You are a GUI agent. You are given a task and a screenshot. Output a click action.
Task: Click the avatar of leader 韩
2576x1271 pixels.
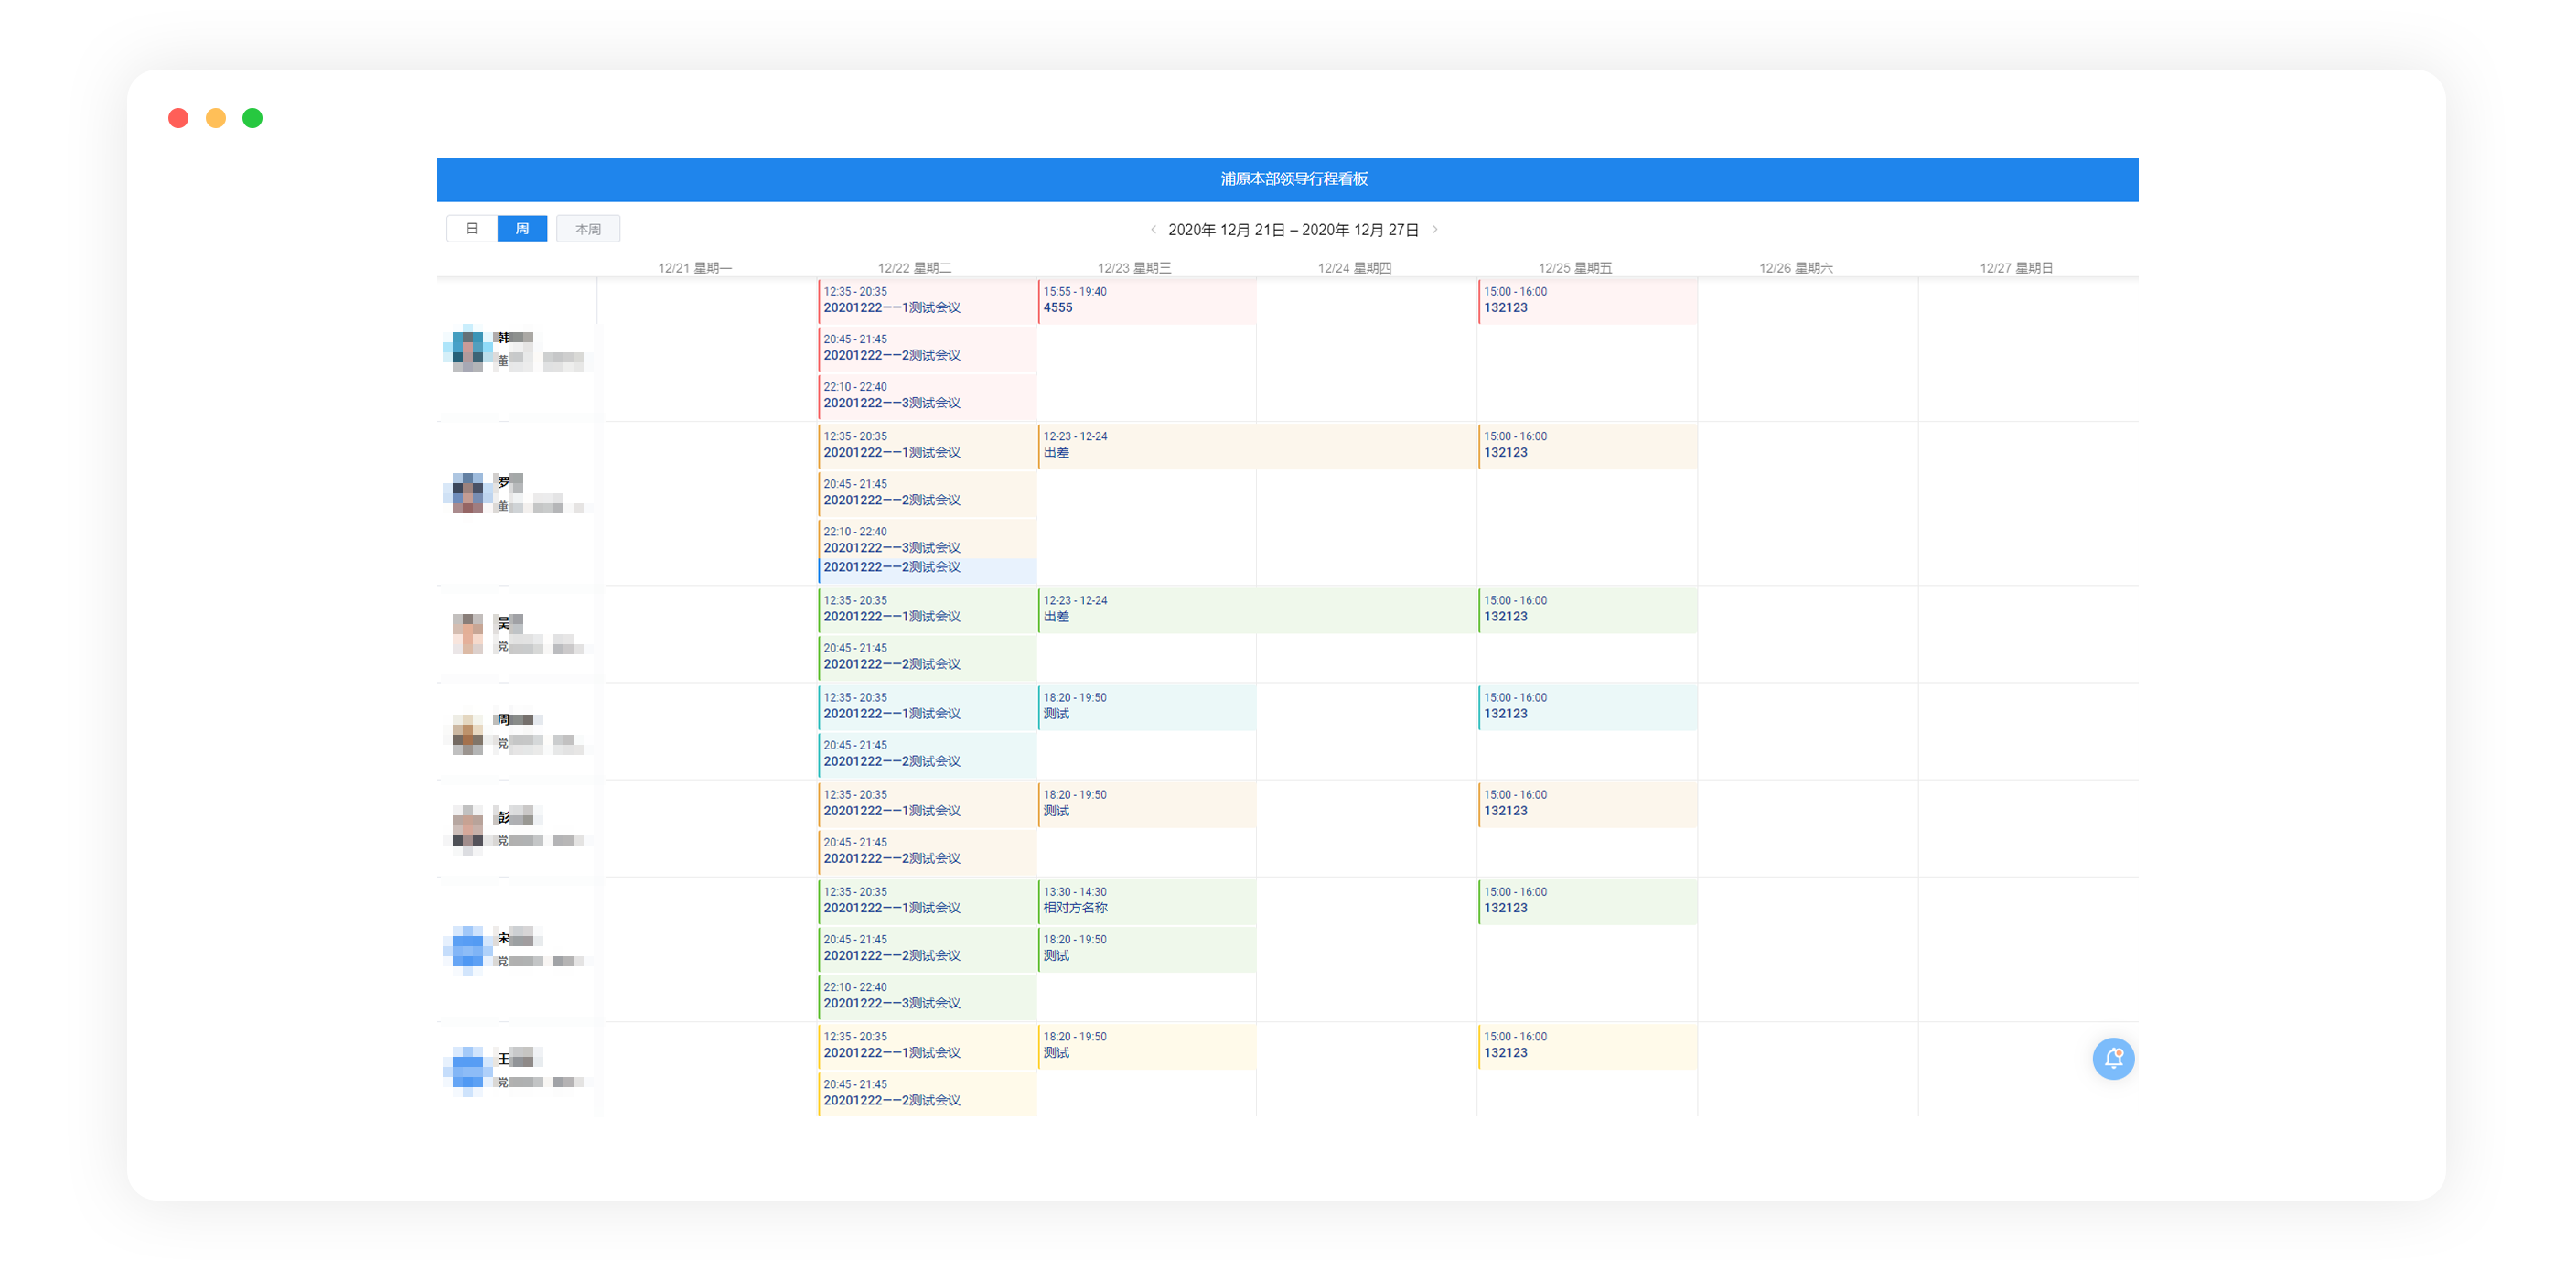click(x=467, y=349)
